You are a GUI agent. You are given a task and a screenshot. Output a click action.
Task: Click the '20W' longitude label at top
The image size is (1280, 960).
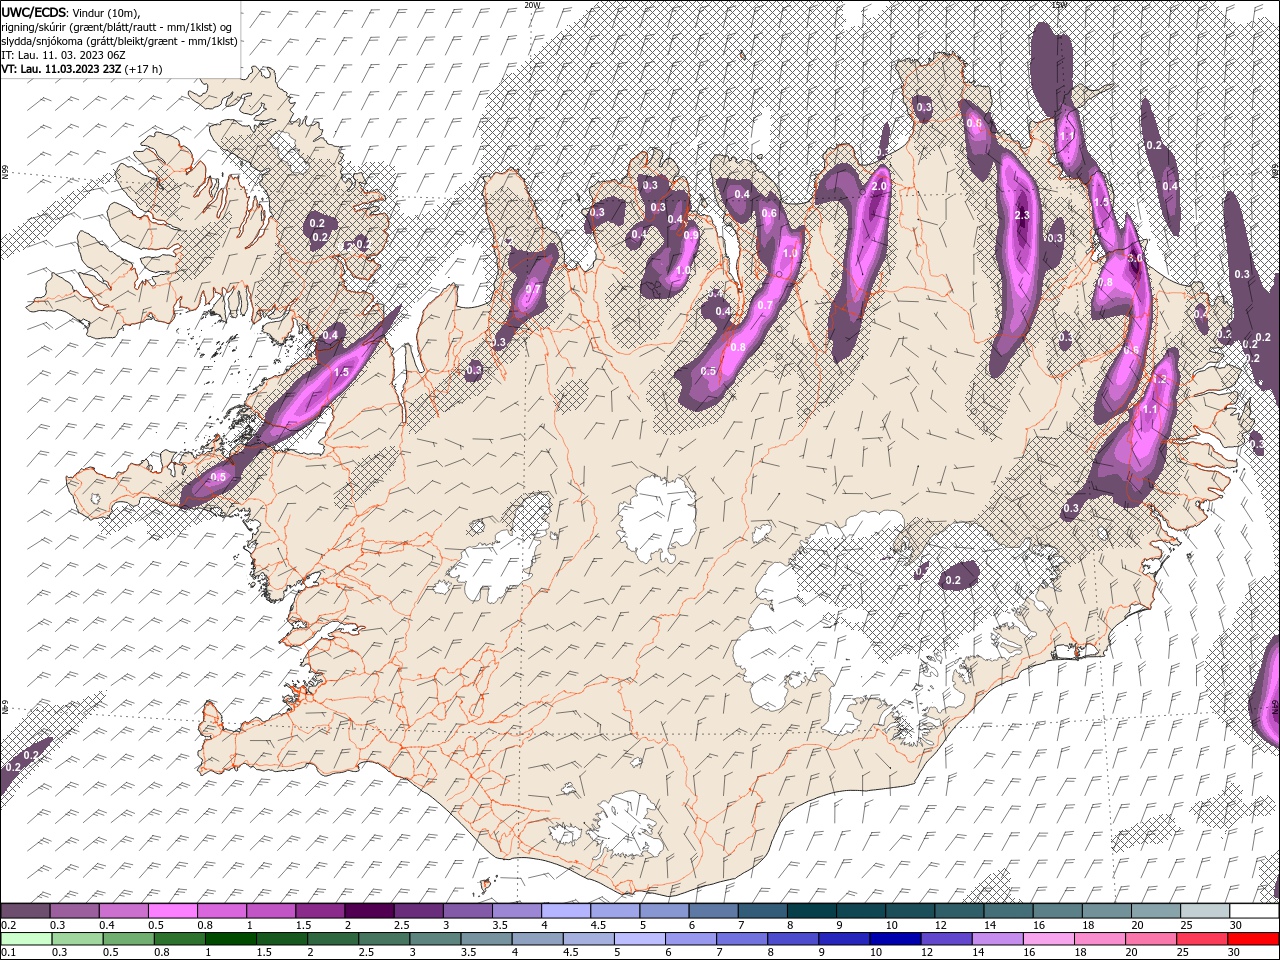pyautogui.click(x=532, y=4)
